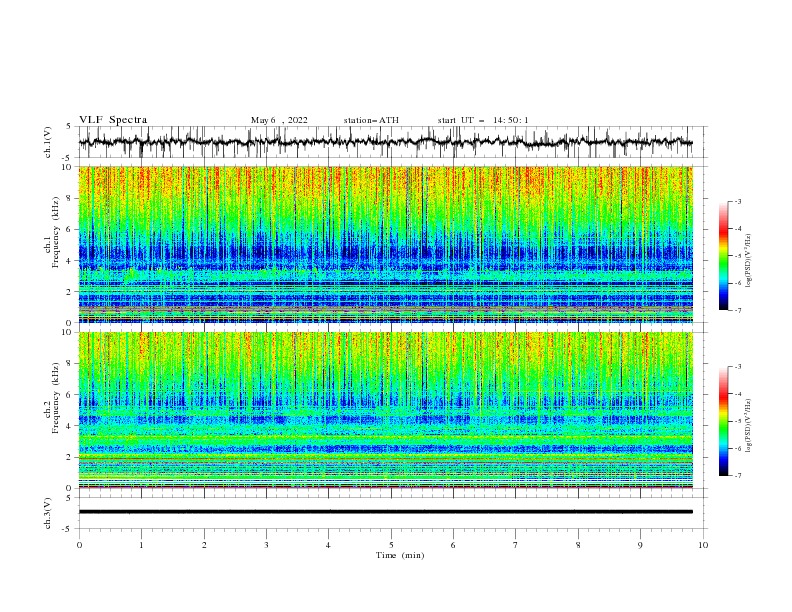Click the "ch.3(V)" axis label

click(48, 514)
